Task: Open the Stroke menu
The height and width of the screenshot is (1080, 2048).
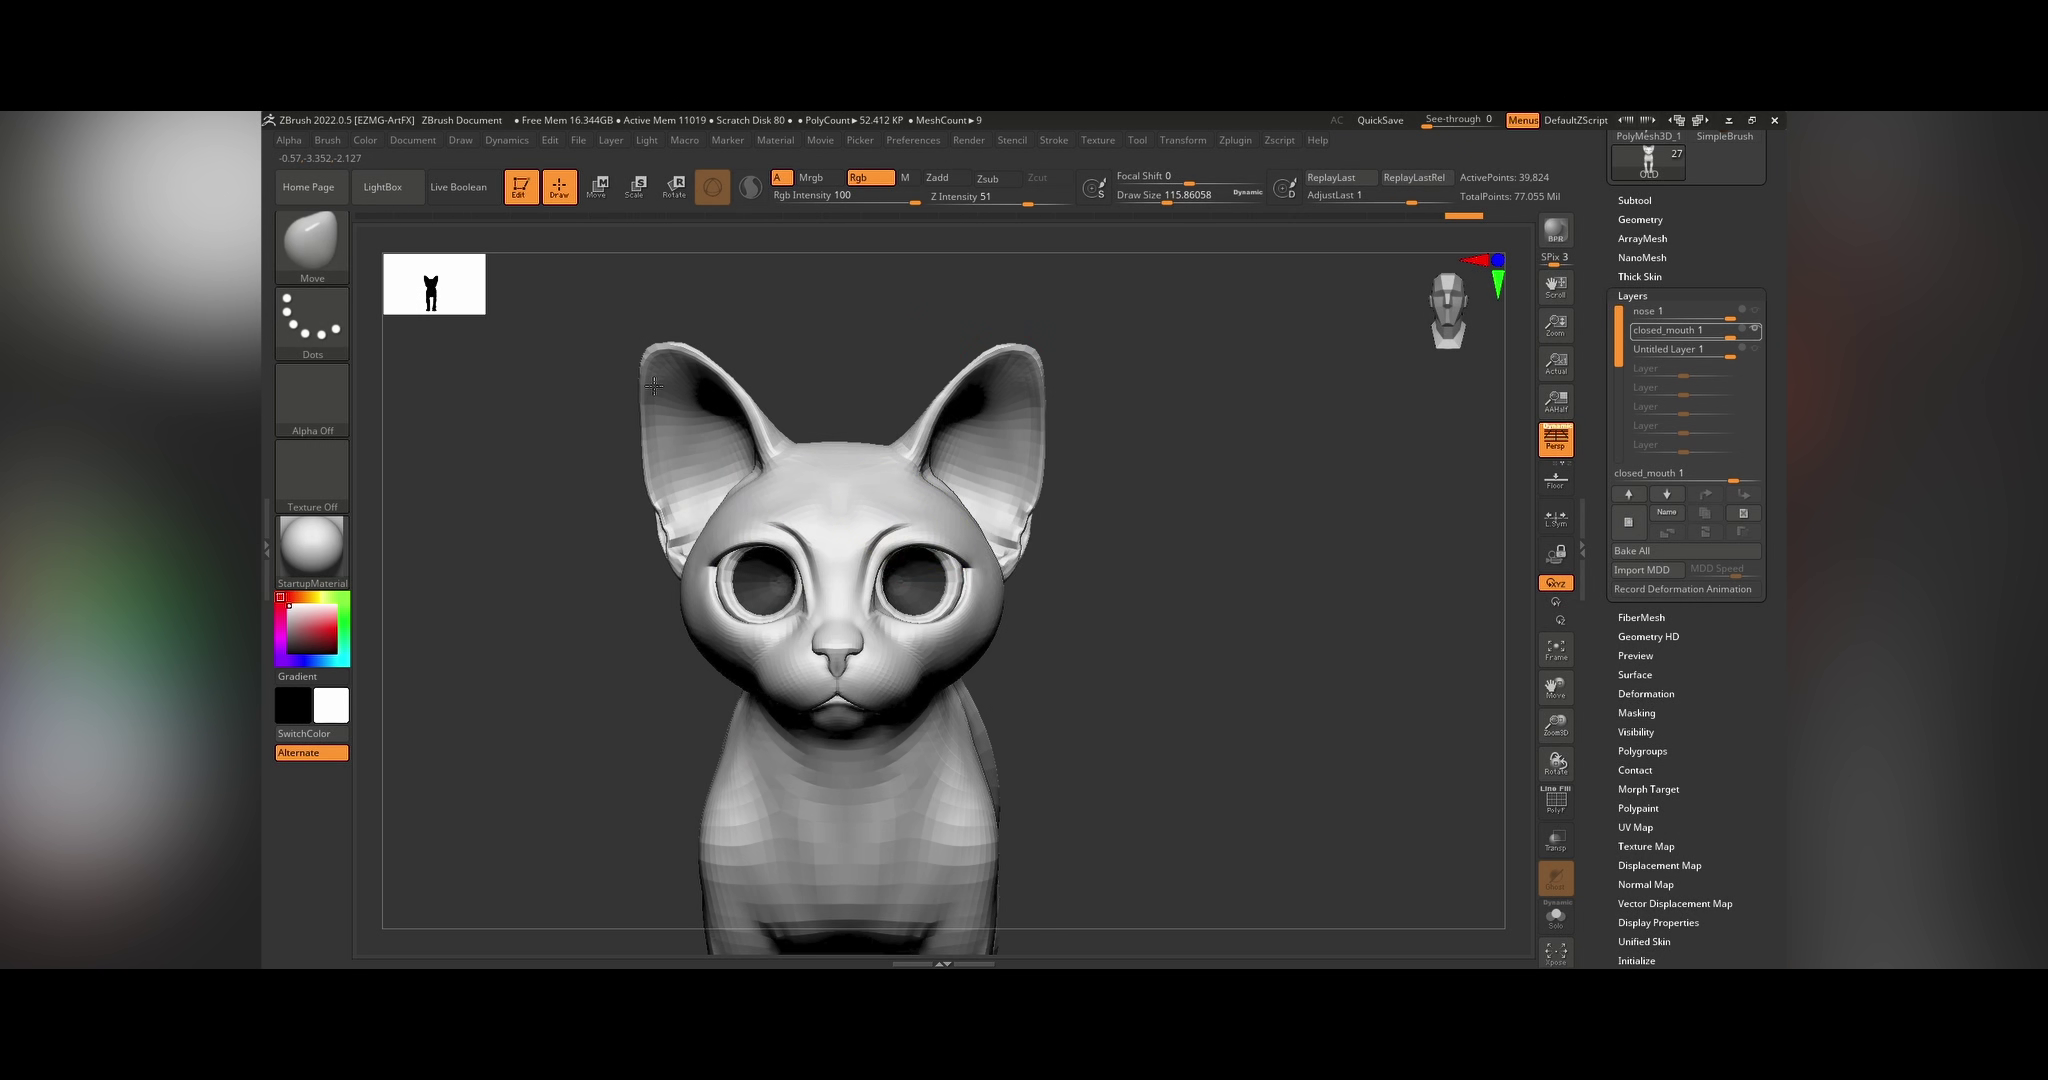Action: [1053, 140]
